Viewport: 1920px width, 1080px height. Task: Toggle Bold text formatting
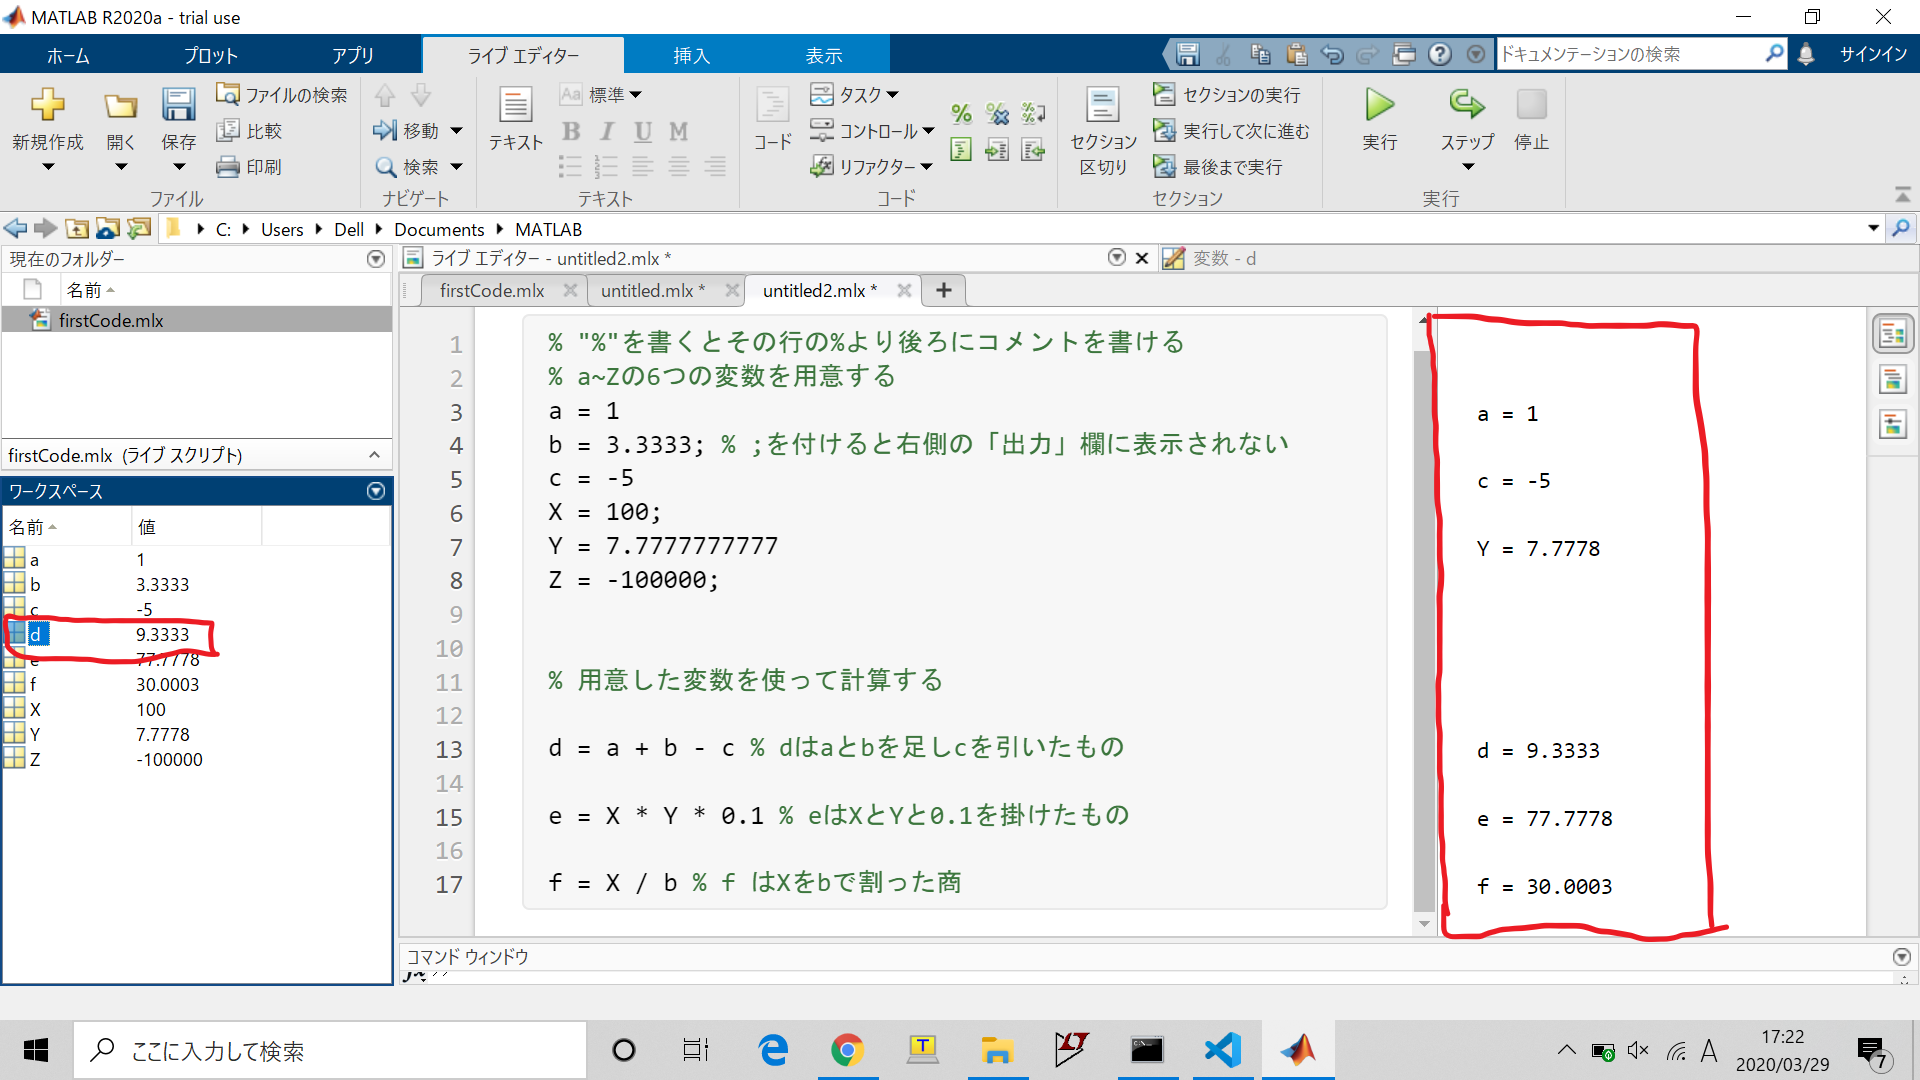click(x=571, y=131)
